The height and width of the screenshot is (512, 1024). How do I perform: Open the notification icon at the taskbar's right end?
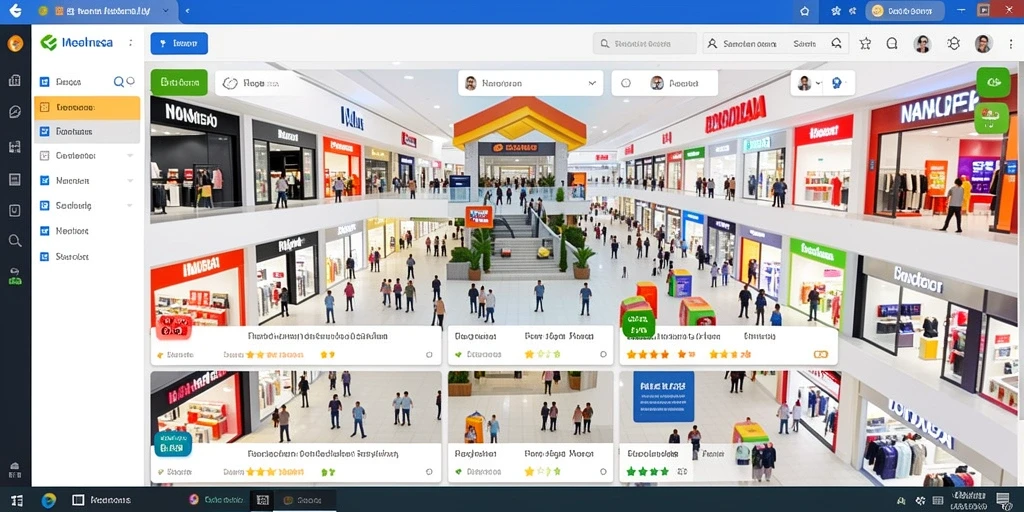(1002, 500)
